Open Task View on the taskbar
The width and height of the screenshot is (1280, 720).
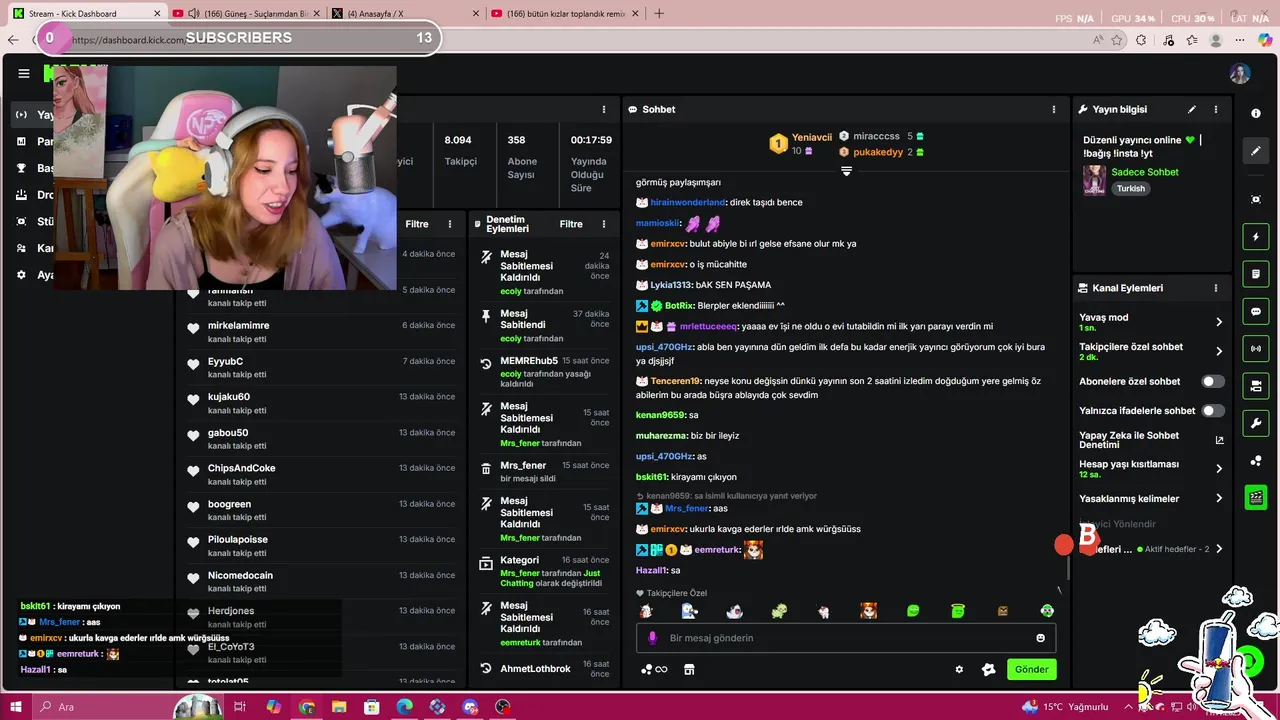click(x=240, y=706)
